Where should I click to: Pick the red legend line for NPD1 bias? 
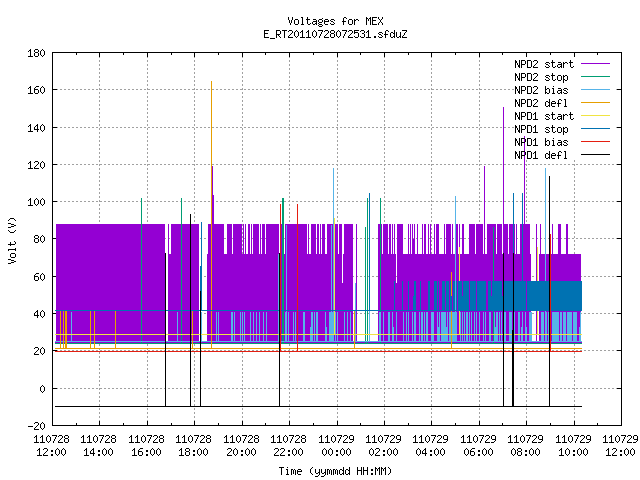coord(595,142)
